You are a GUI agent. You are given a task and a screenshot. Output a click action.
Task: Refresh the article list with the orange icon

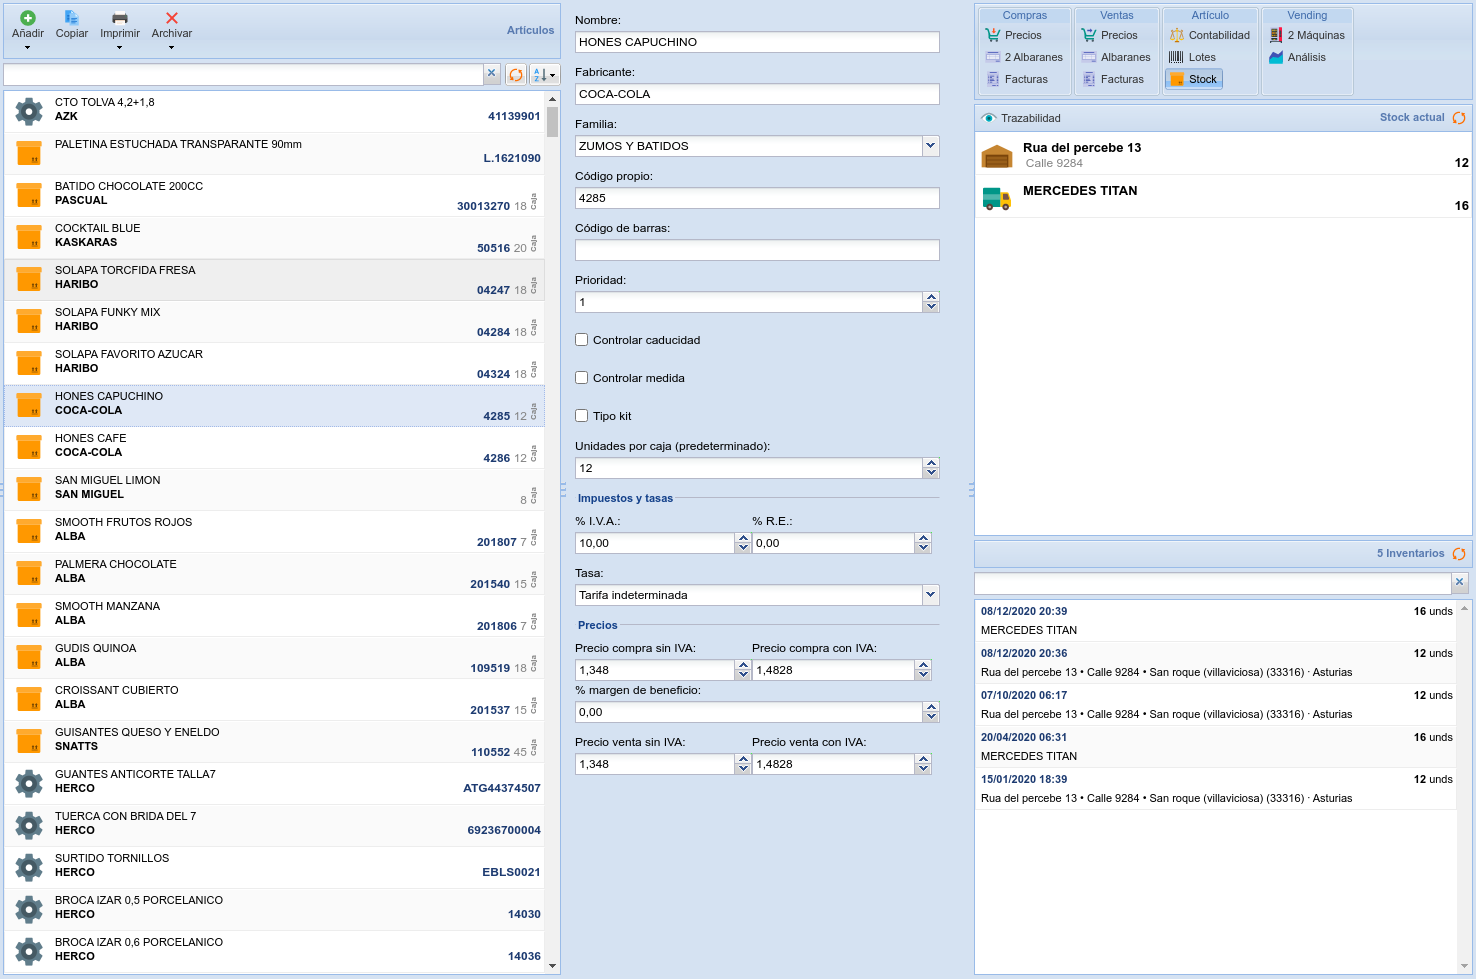(x=516, y=75)
